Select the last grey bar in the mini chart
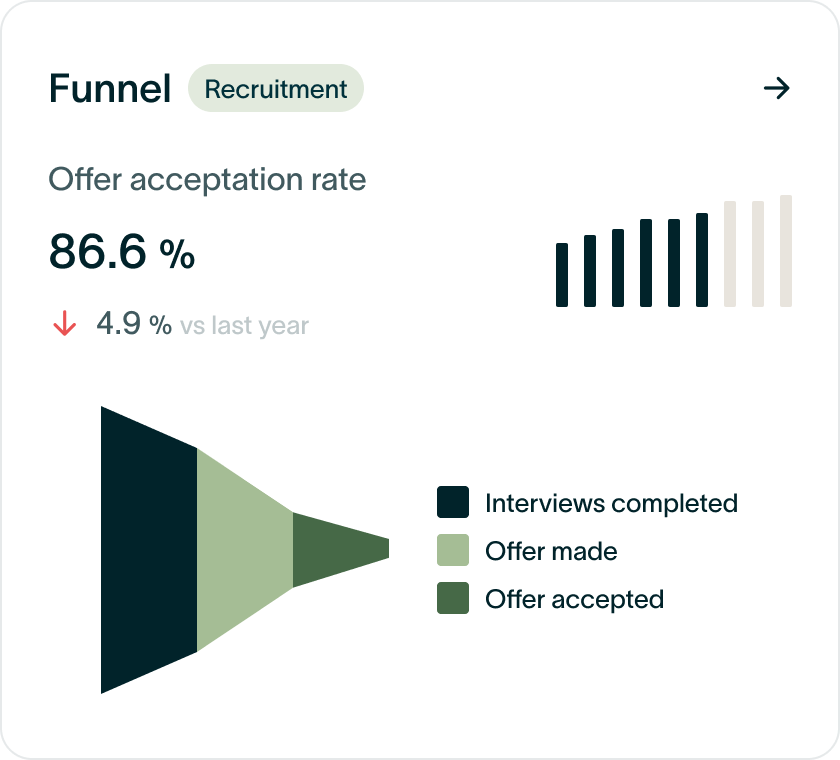840x760 pixels. 786,251
